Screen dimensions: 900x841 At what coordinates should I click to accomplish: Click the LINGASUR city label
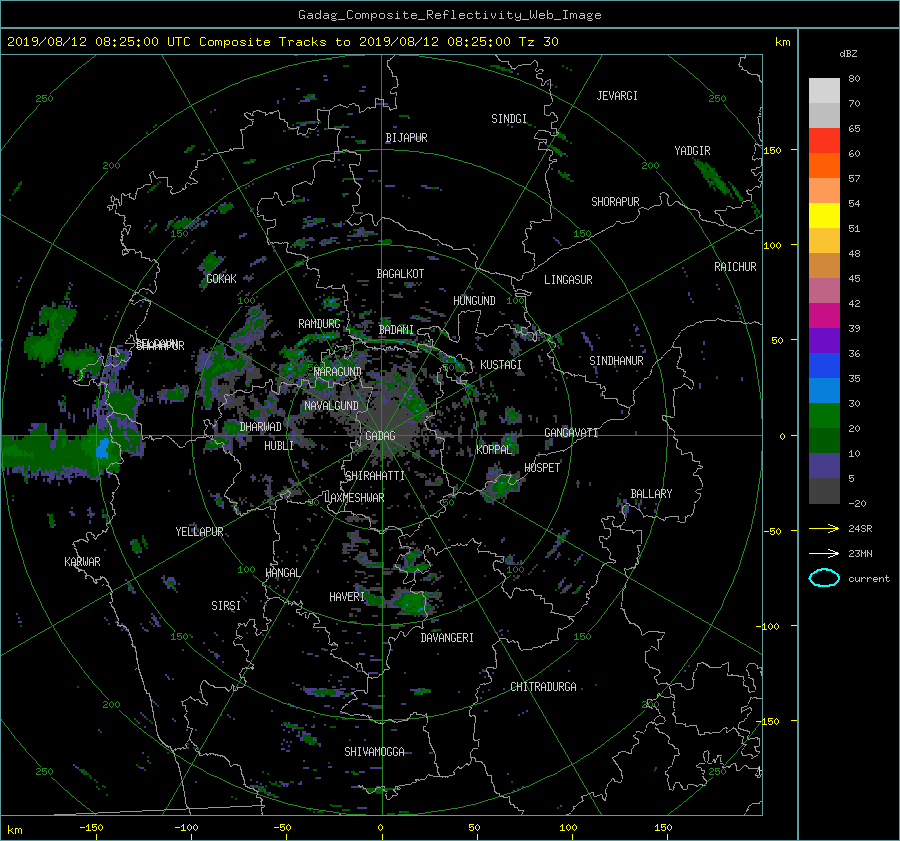[x=568, y=280]
